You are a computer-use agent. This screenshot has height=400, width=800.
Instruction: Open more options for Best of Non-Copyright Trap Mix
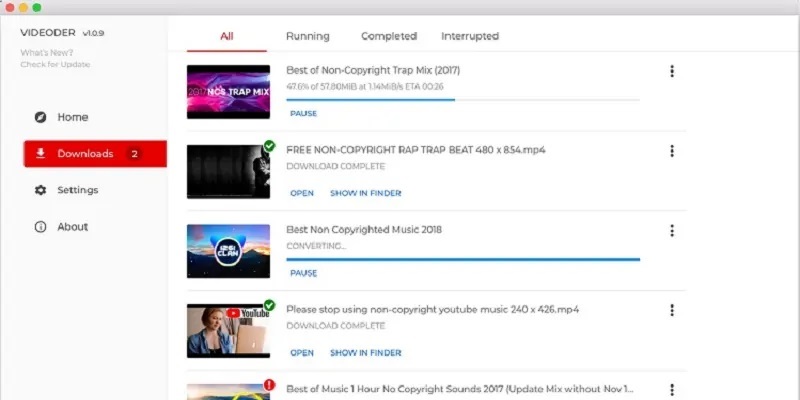pos(672,71)
